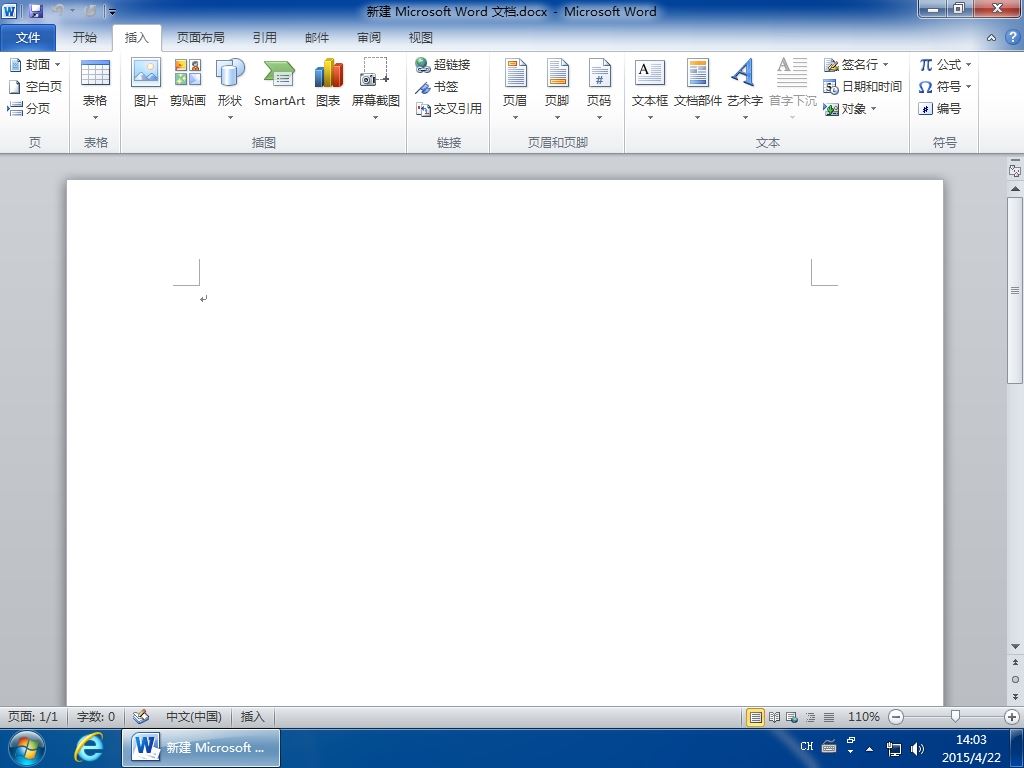Insert a signature line (签名行)
This screenshot has width=1024, height=768.
point(850,65)
